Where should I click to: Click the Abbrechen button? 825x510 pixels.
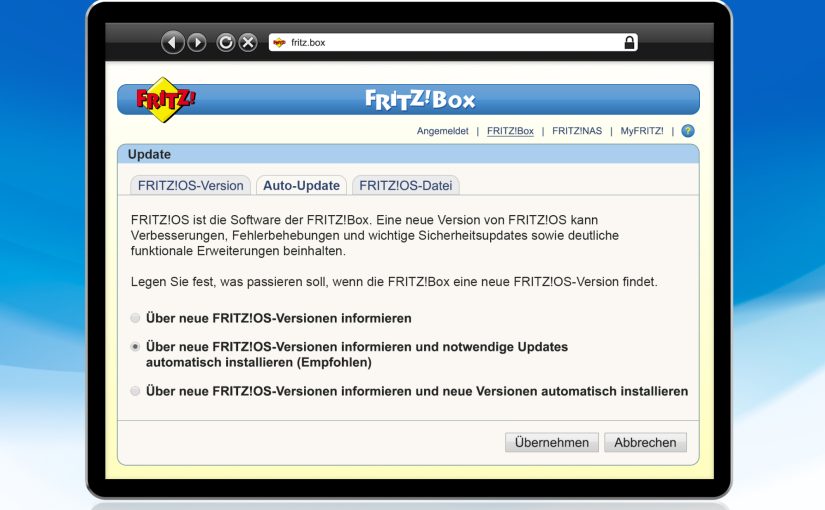click(x=645, y=442)
